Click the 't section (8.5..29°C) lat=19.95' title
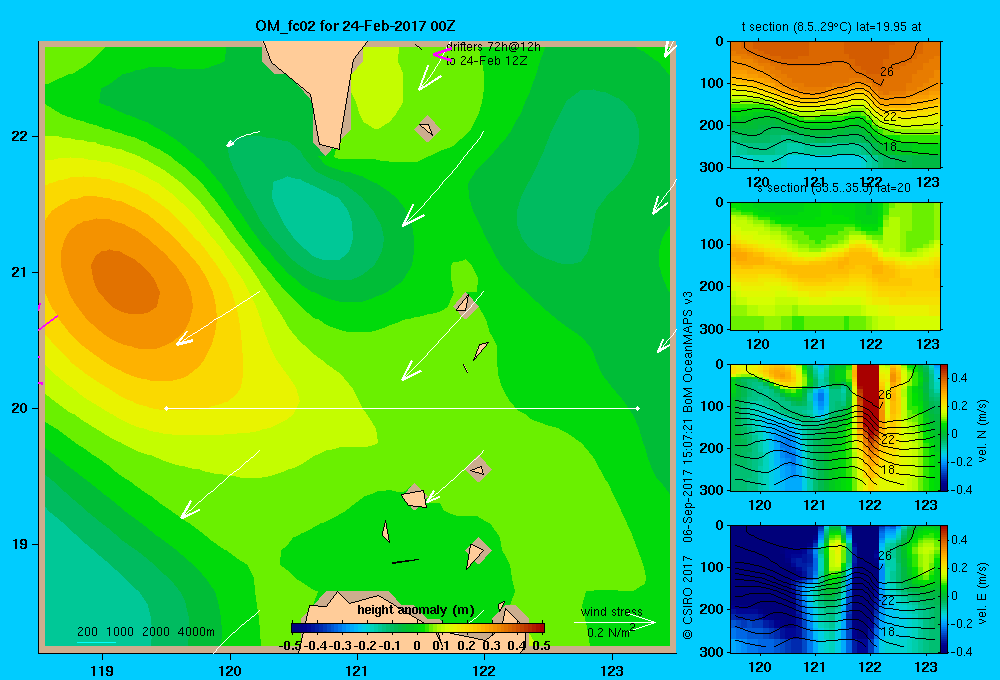 click(x=831, y=27)
